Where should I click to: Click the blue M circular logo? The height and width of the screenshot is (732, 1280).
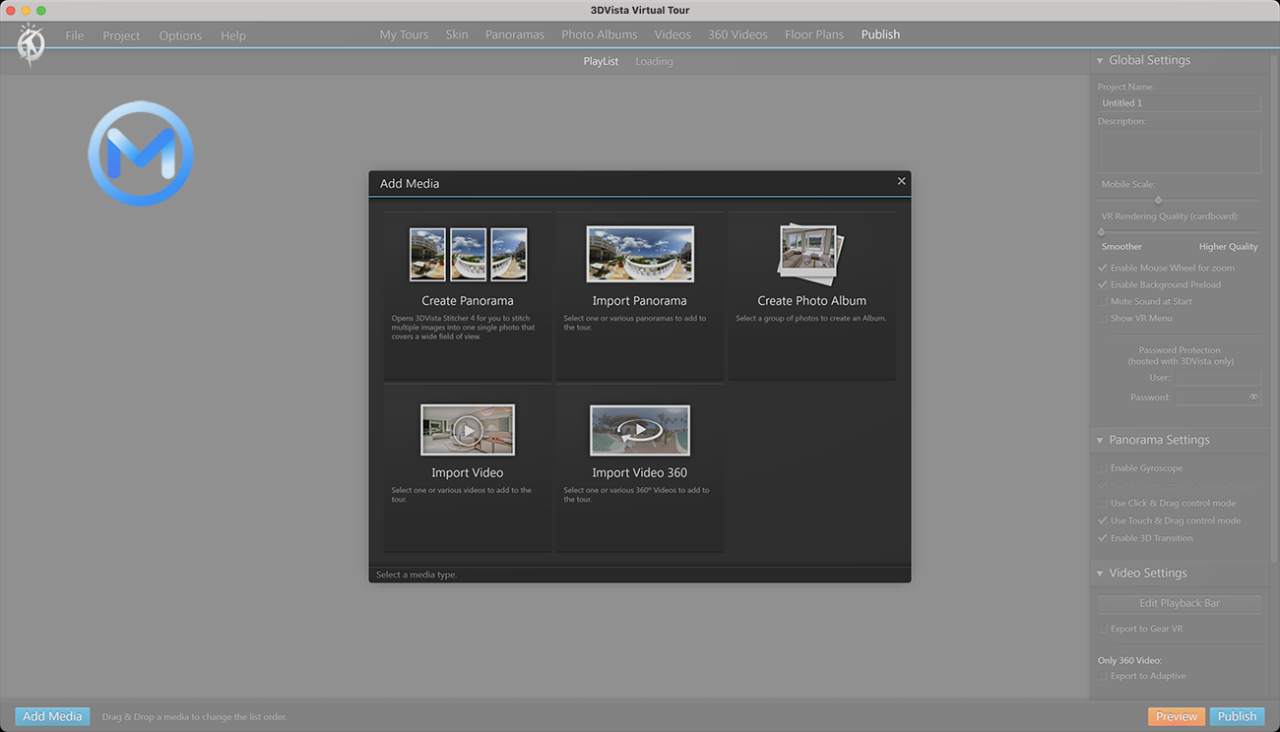click(x=140, y=153)
